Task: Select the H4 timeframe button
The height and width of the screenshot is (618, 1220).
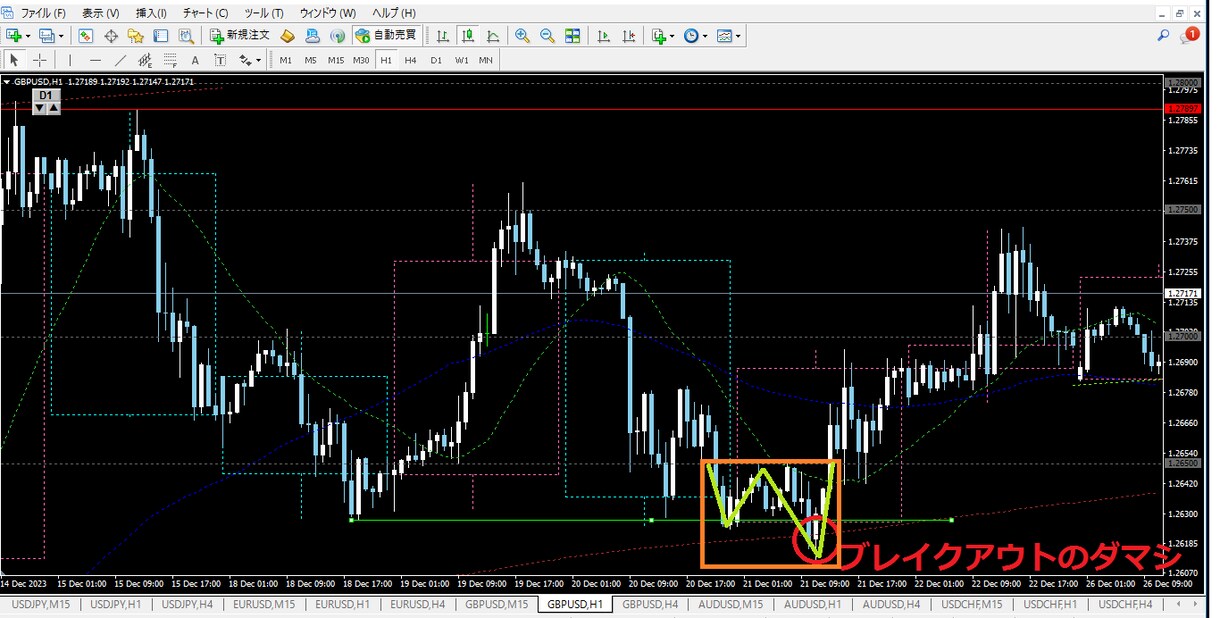Action: pyautogui.click(x=411, y=60)
